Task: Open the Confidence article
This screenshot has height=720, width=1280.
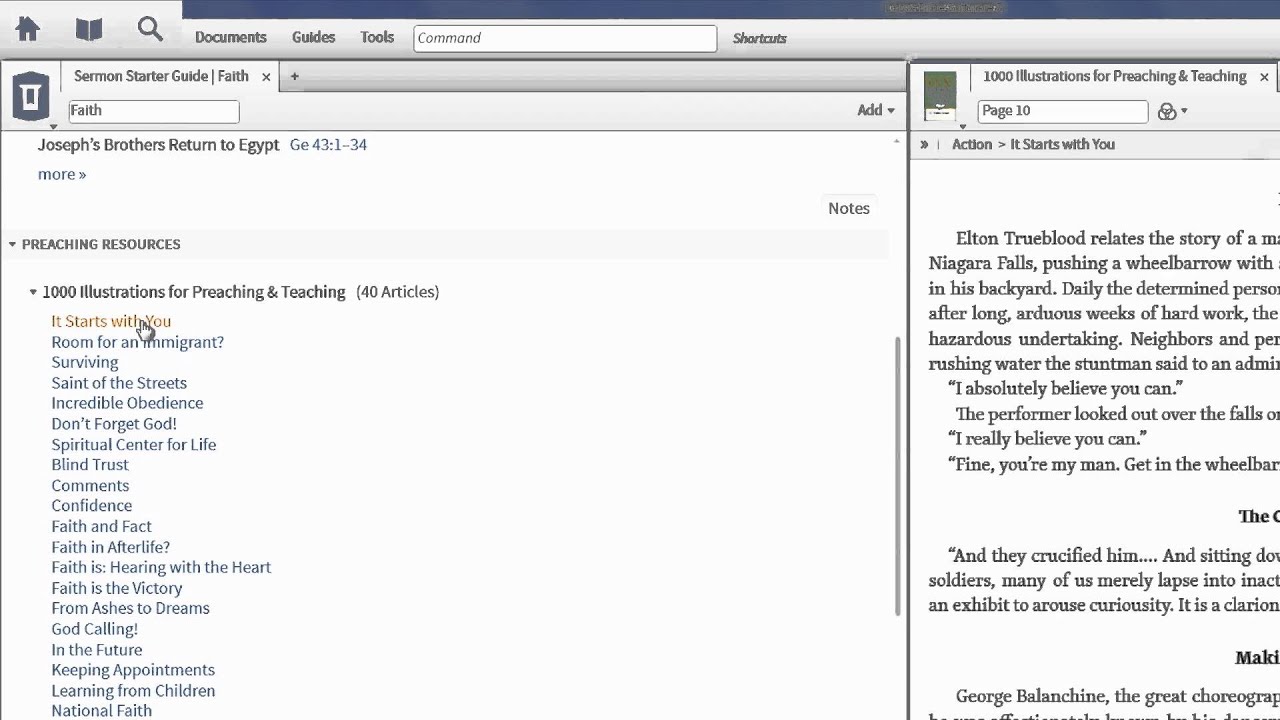Action: point(92,506)
